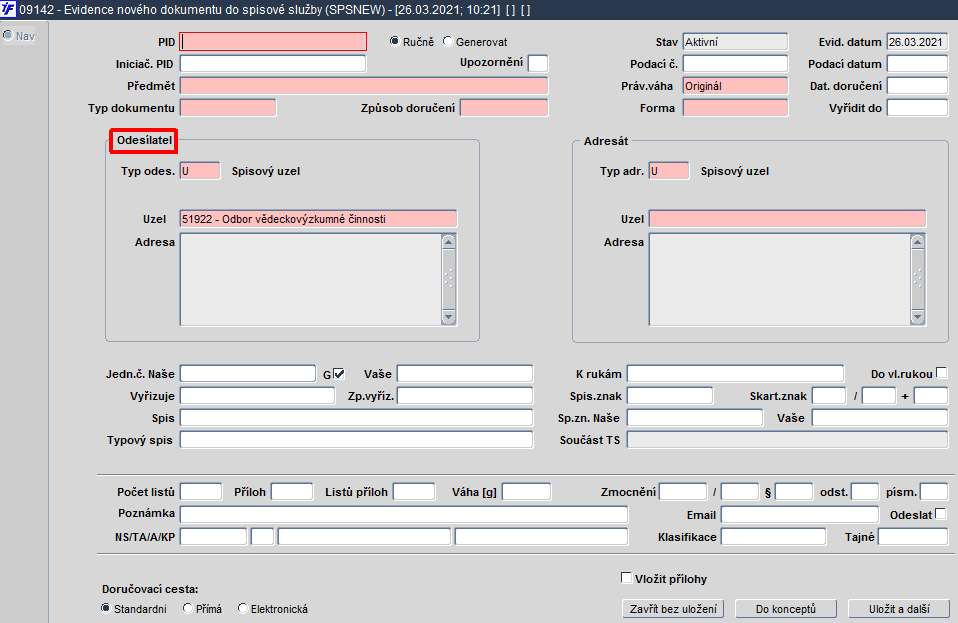
Task: Click scroll down arrow in Odesílatel Adresa box
Action: pyautogui.click(x=449, y=317)
